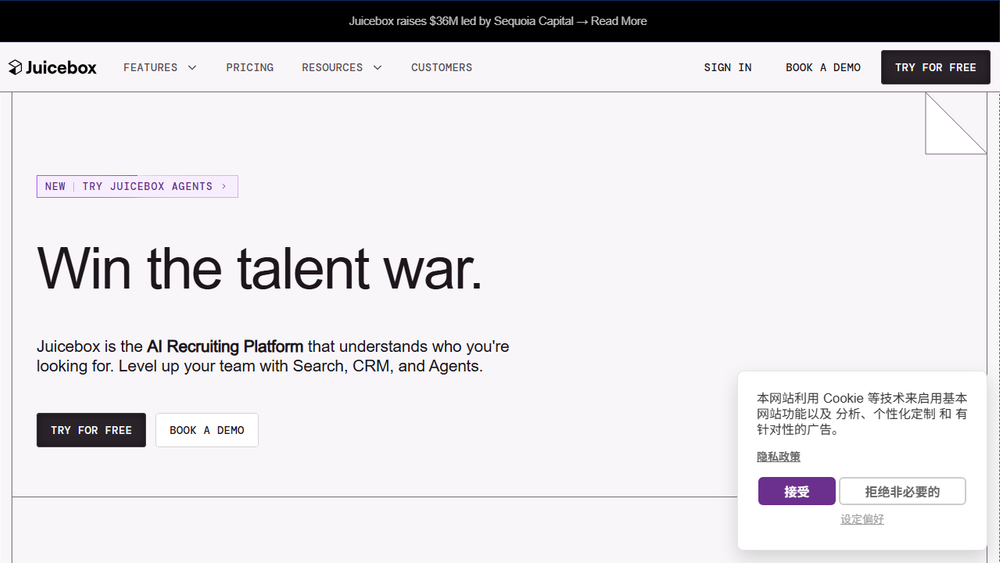Accept cookies with the 接受 button
The height and width of the screenshot is (563, 1000).
(x=797, y=491)
